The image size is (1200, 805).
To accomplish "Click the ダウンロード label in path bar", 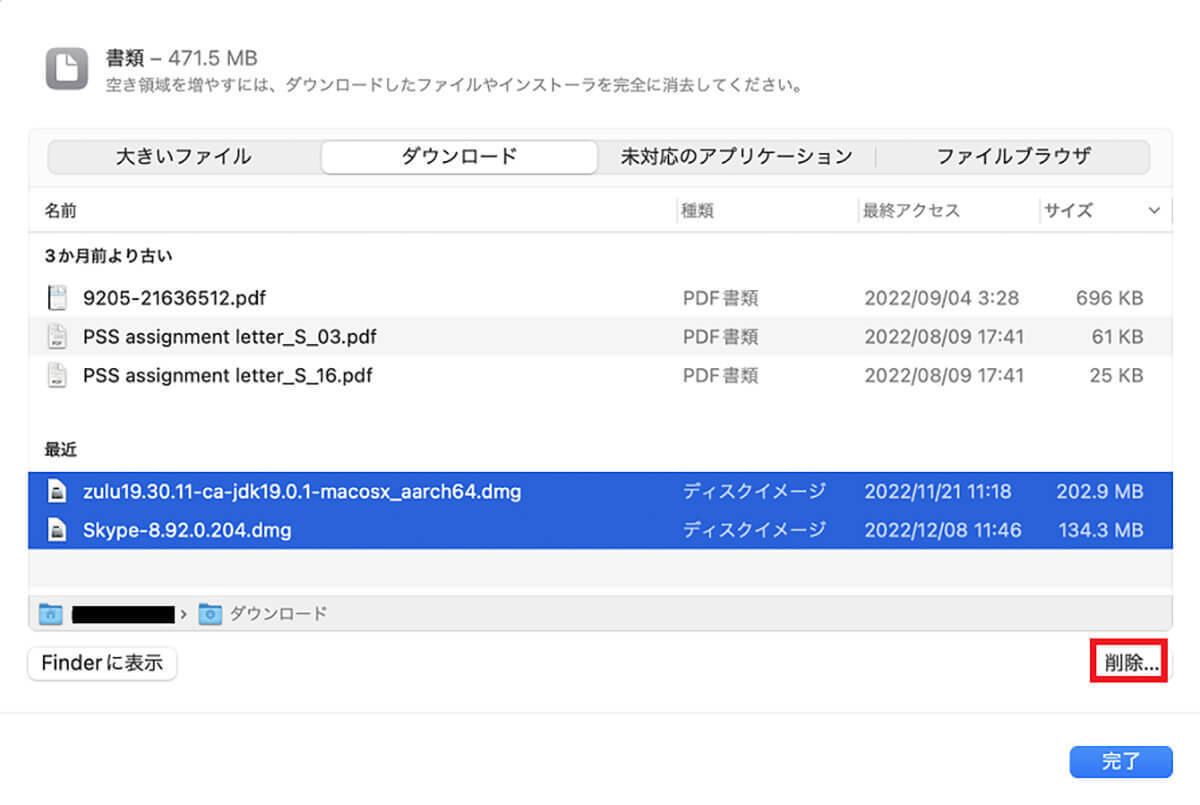I will point(278,613).
